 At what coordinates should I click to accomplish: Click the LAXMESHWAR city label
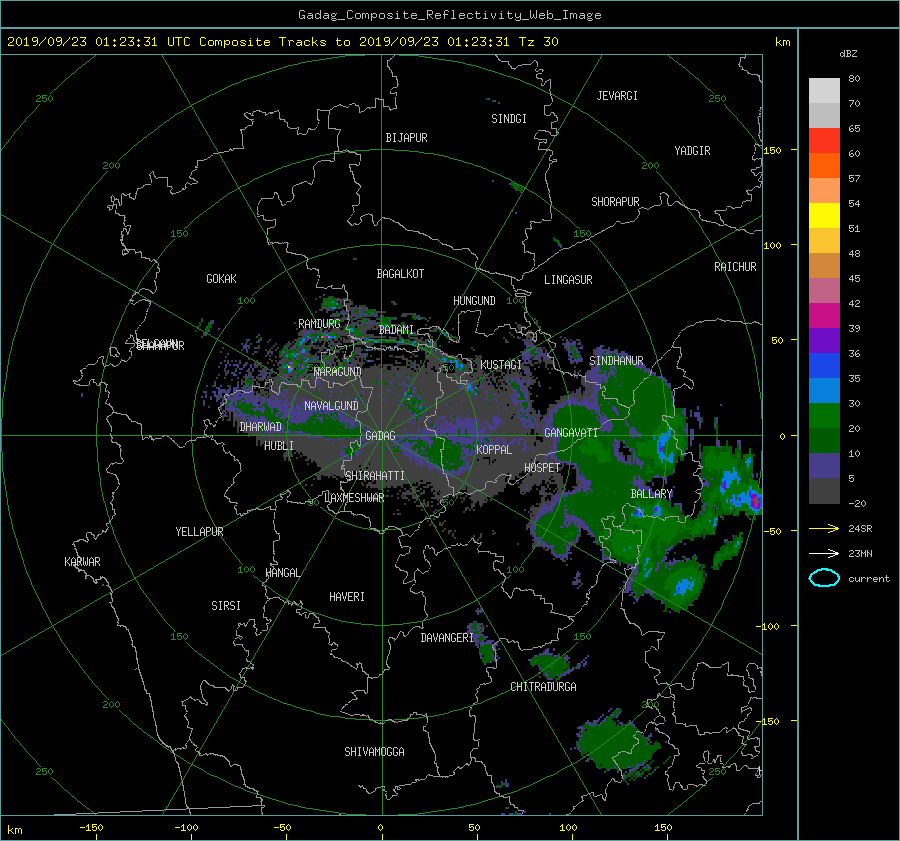(354, 498)
